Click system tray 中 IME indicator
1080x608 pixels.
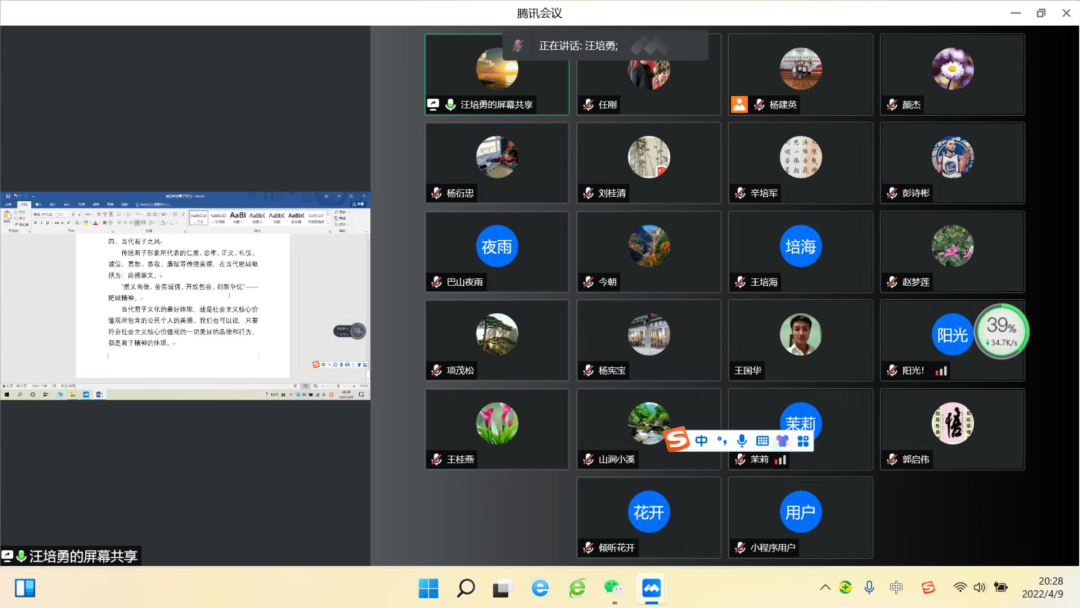(x=896, y=587)
